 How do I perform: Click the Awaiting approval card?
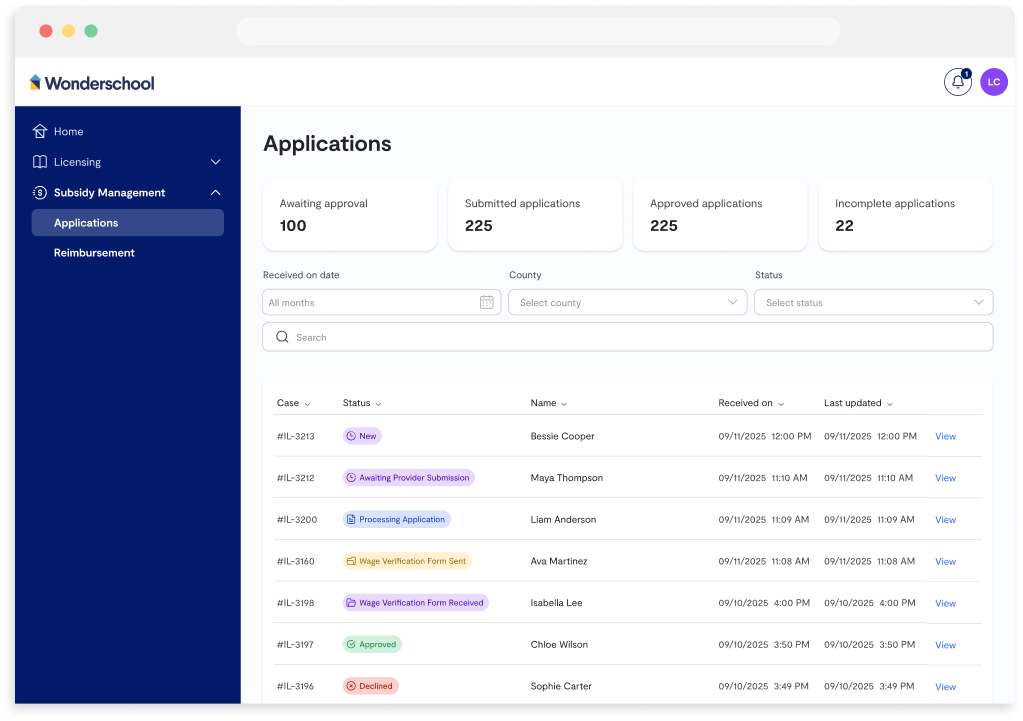point(350,215)
